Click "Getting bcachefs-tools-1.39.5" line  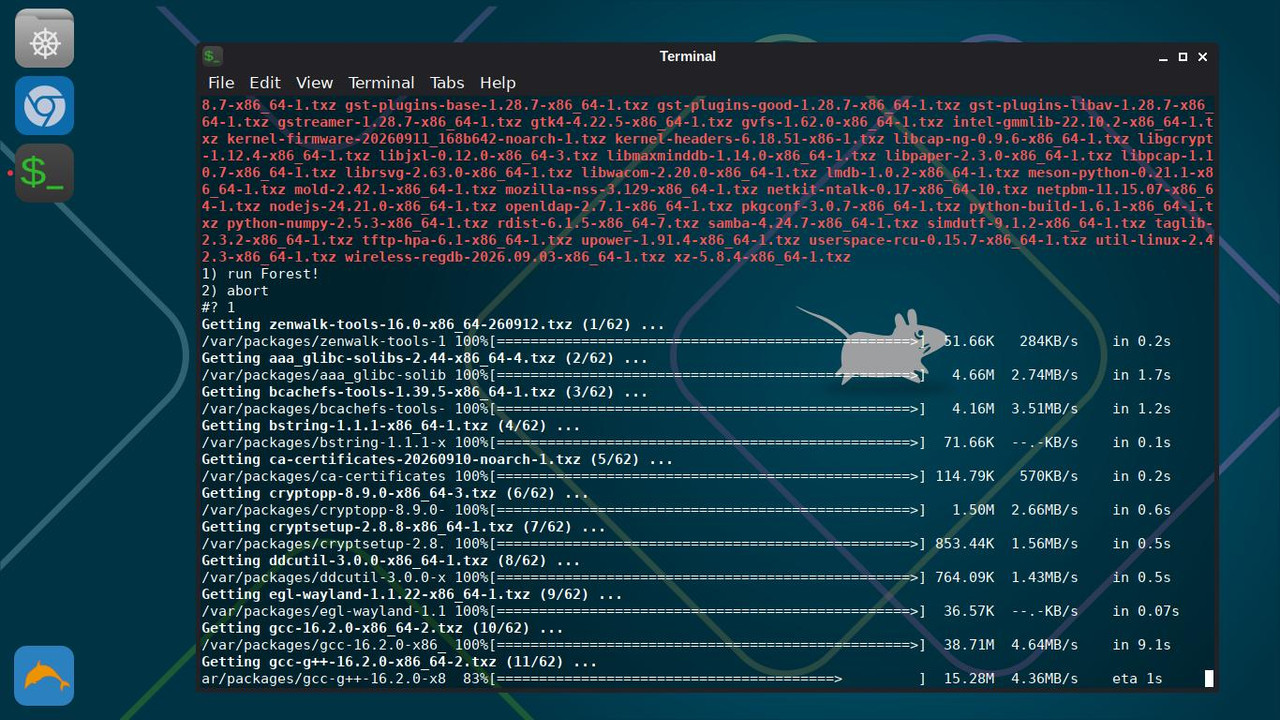[x=424, y=392]
